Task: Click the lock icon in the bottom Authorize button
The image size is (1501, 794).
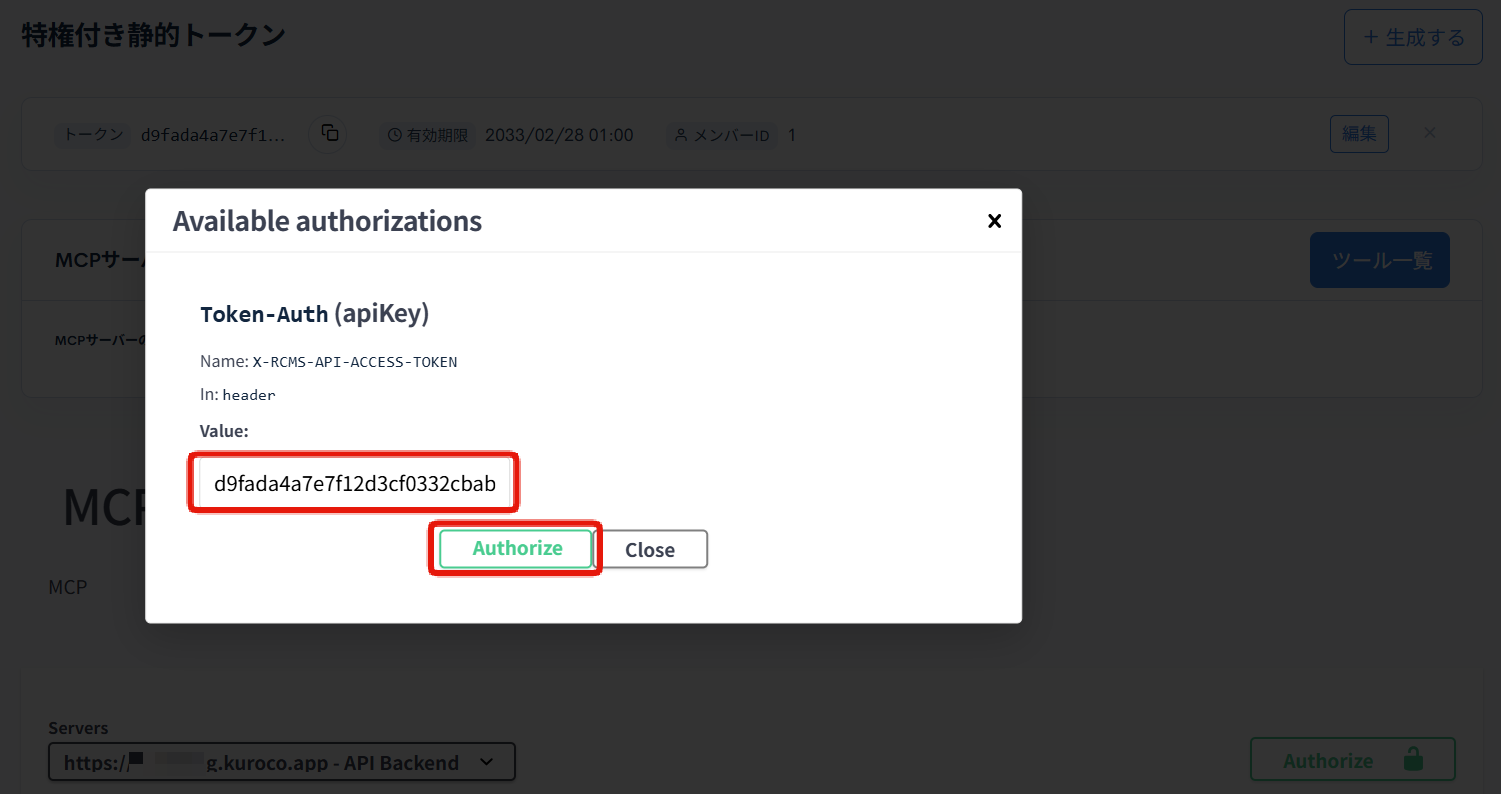Action: [x=1411, y=760]
